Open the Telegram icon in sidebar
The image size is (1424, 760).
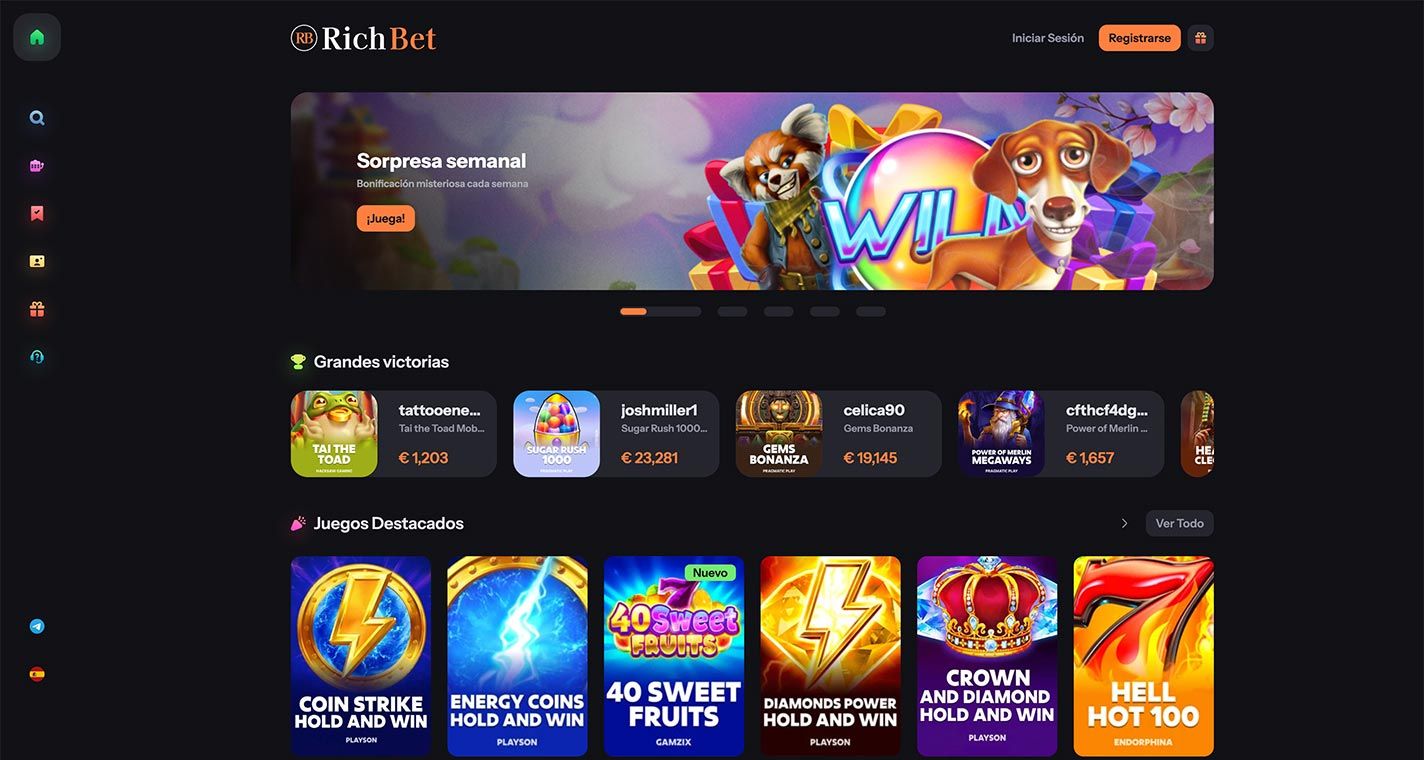37,627
